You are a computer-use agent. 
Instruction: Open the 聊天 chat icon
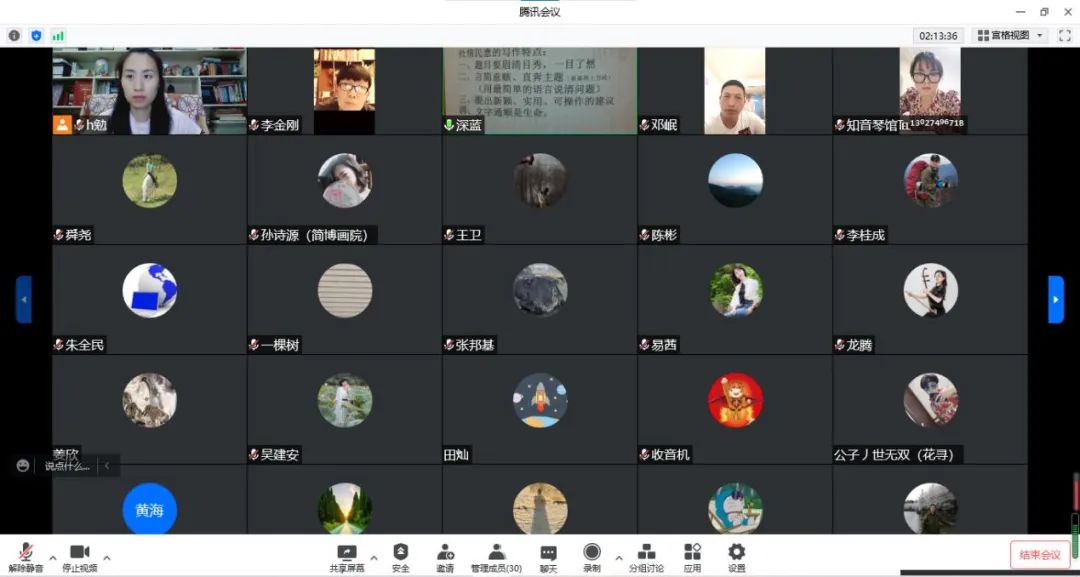tap(548, 558)
